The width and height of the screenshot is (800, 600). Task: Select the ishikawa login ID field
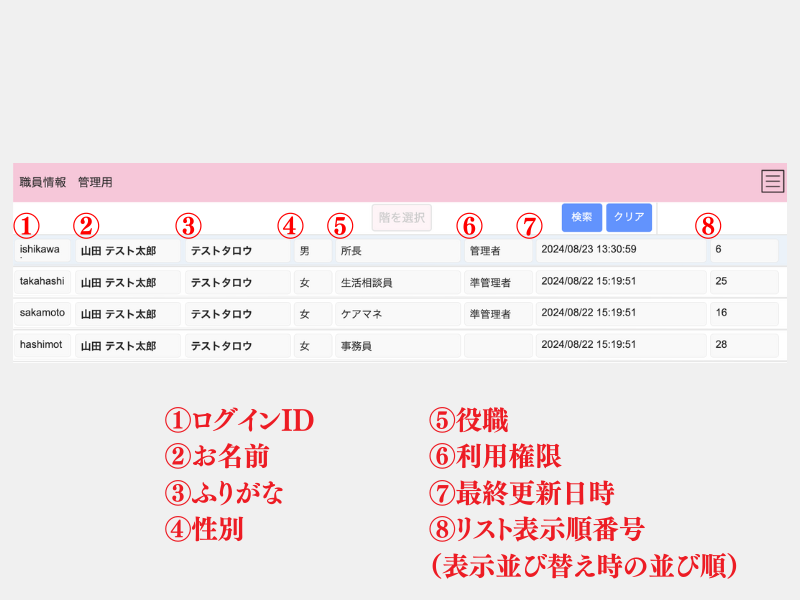coord(42,250)
